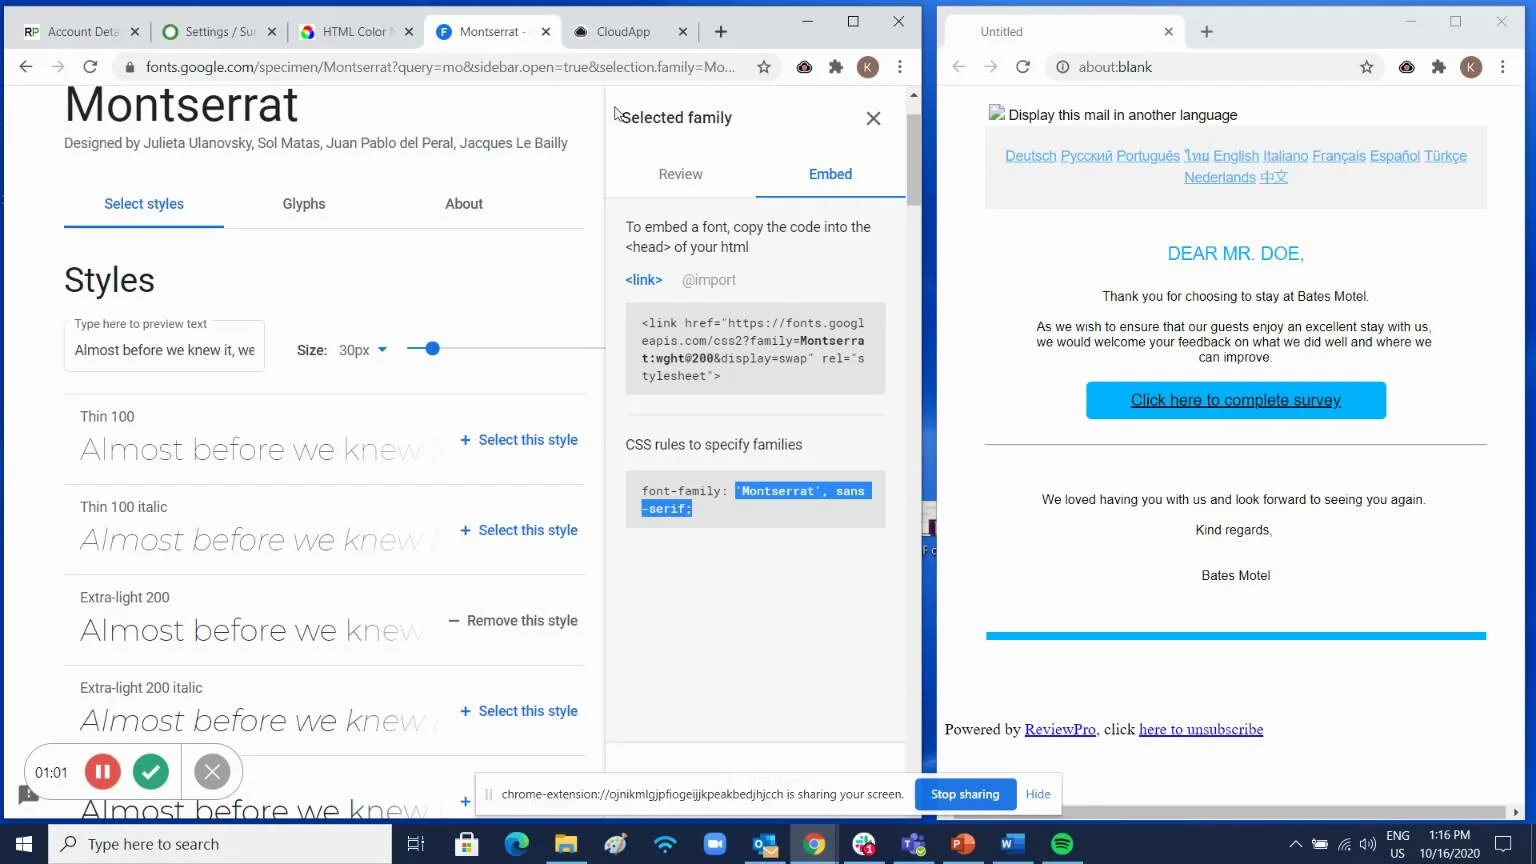Open new tab in the right browser window
Viewport: 1536px width, 864px height.
(x=1207, y=32)
